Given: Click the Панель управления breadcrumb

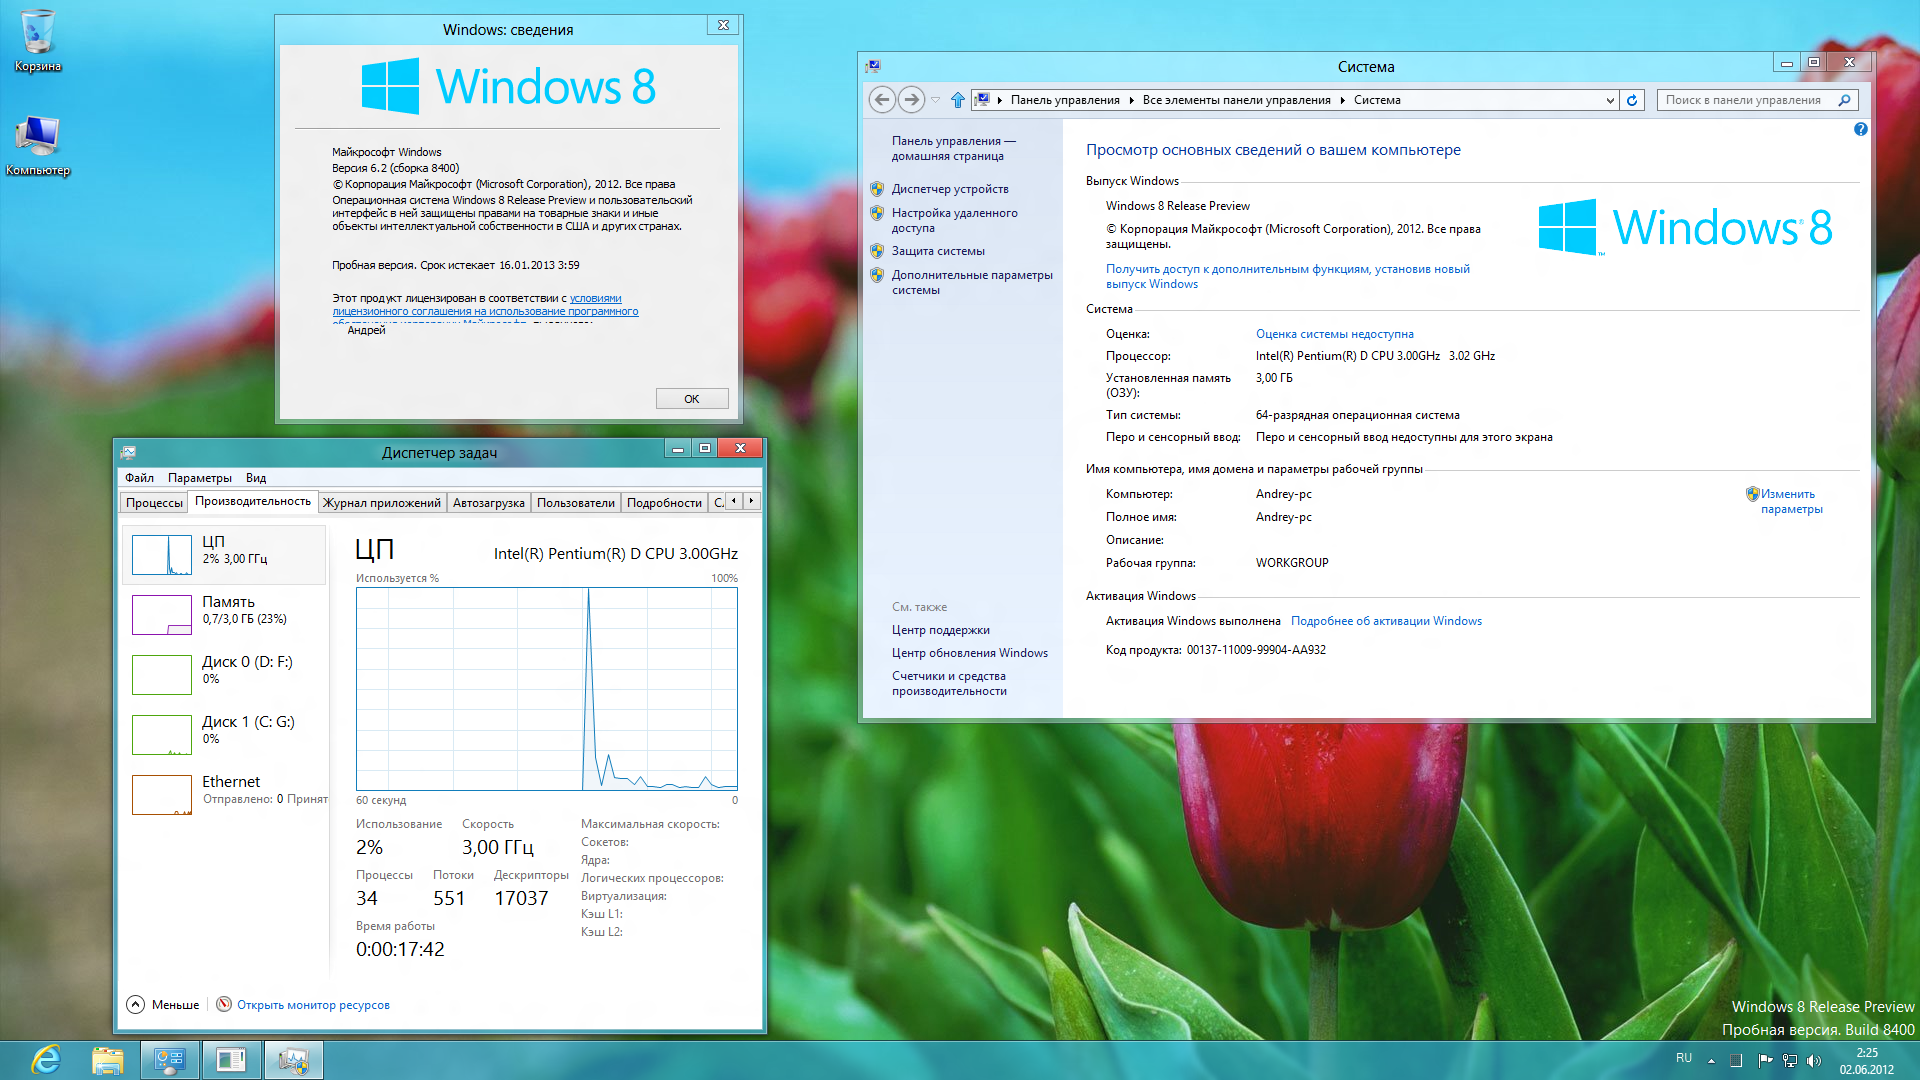Looking at the screenshot, I should [1065, 100].
